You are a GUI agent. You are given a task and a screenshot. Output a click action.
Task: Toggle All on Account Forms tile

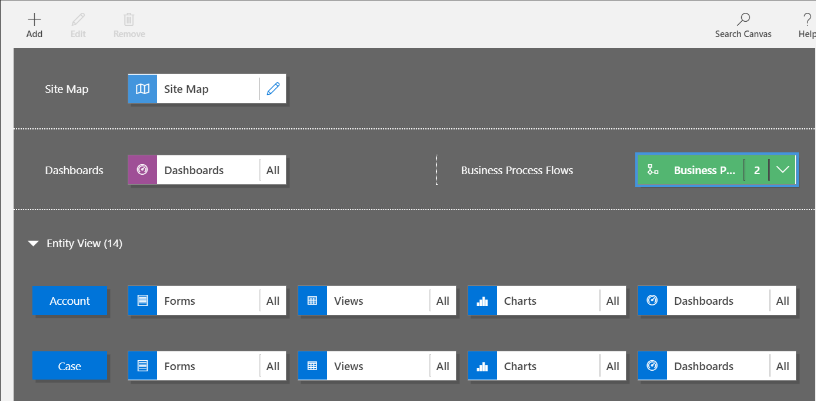[273, 301]
